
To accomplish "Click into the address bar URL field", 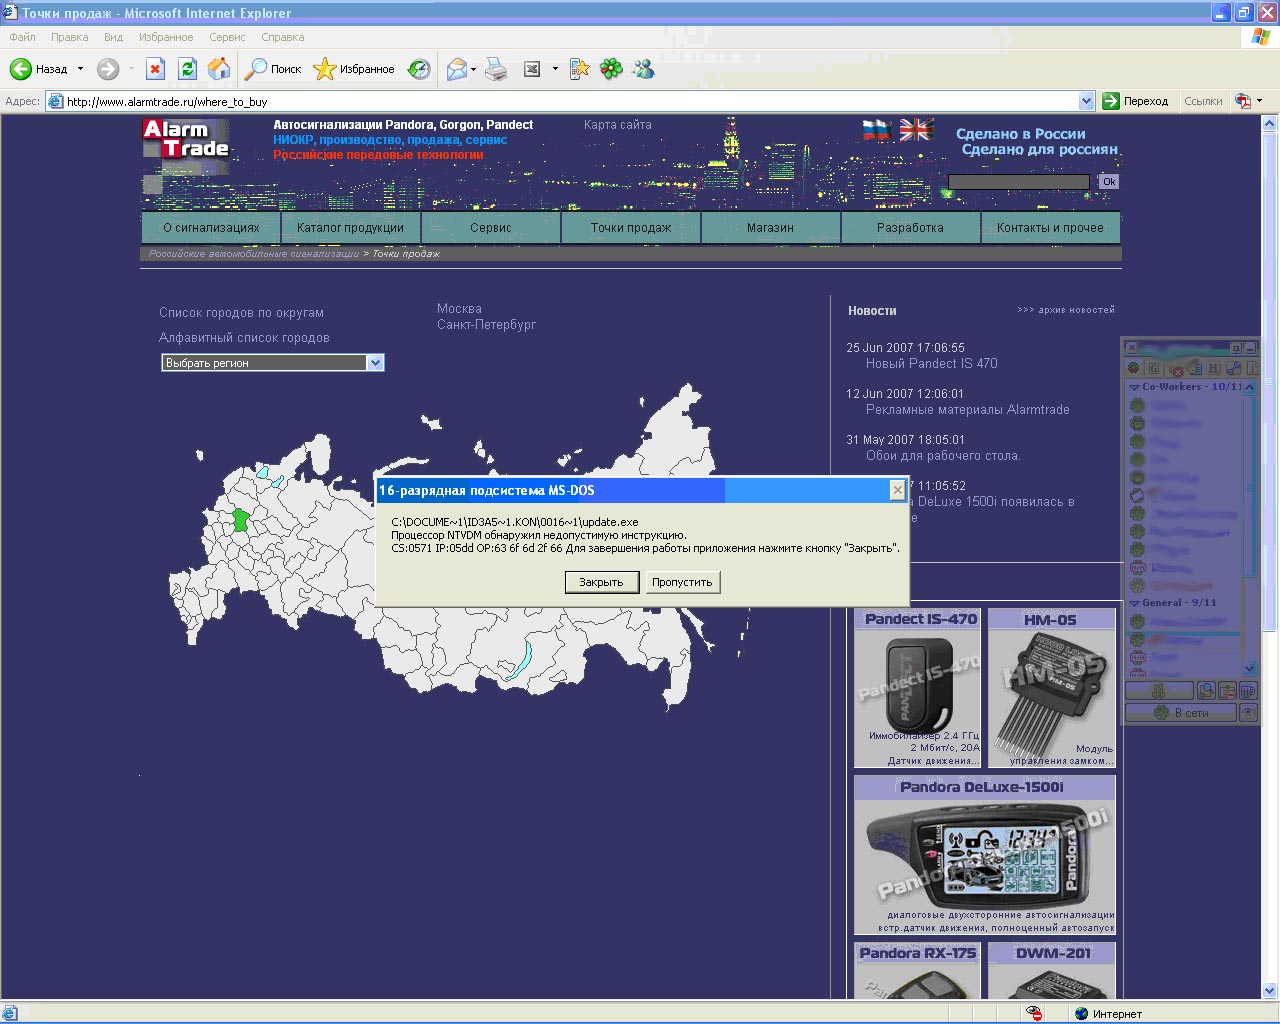I will pos(570,101).
